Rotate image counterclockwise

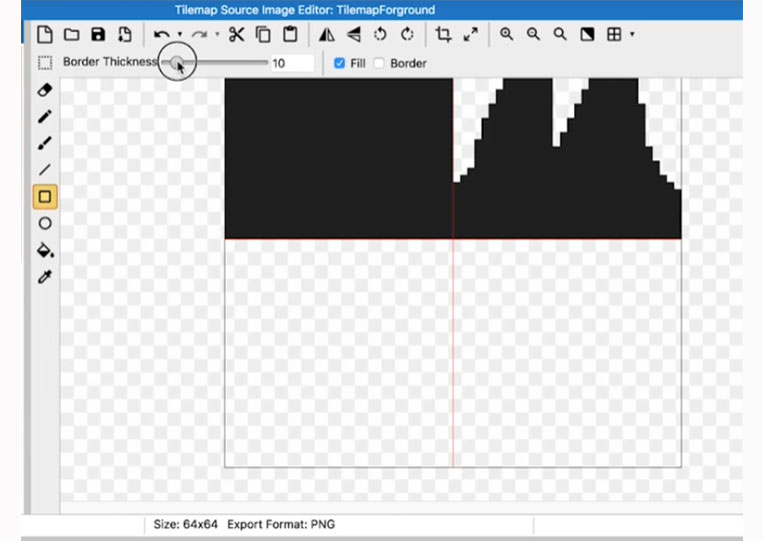380,35
